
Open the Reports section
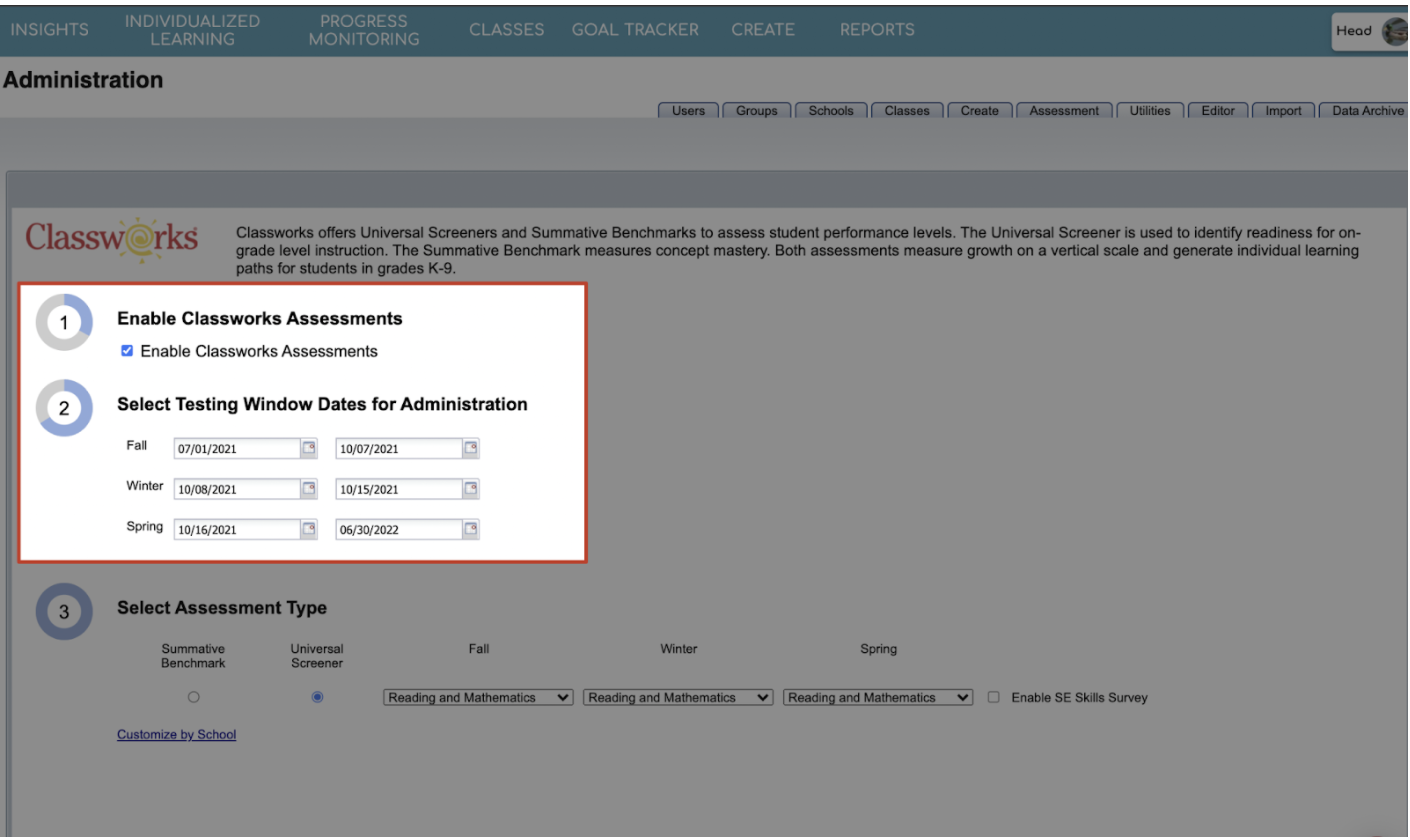[877, 30]
